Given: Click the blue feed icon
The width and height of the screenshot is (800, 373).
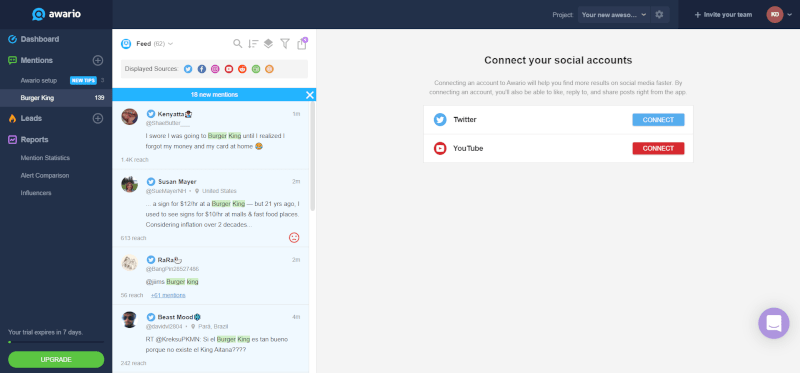Looking at the screenshot, I should point(126,44).
